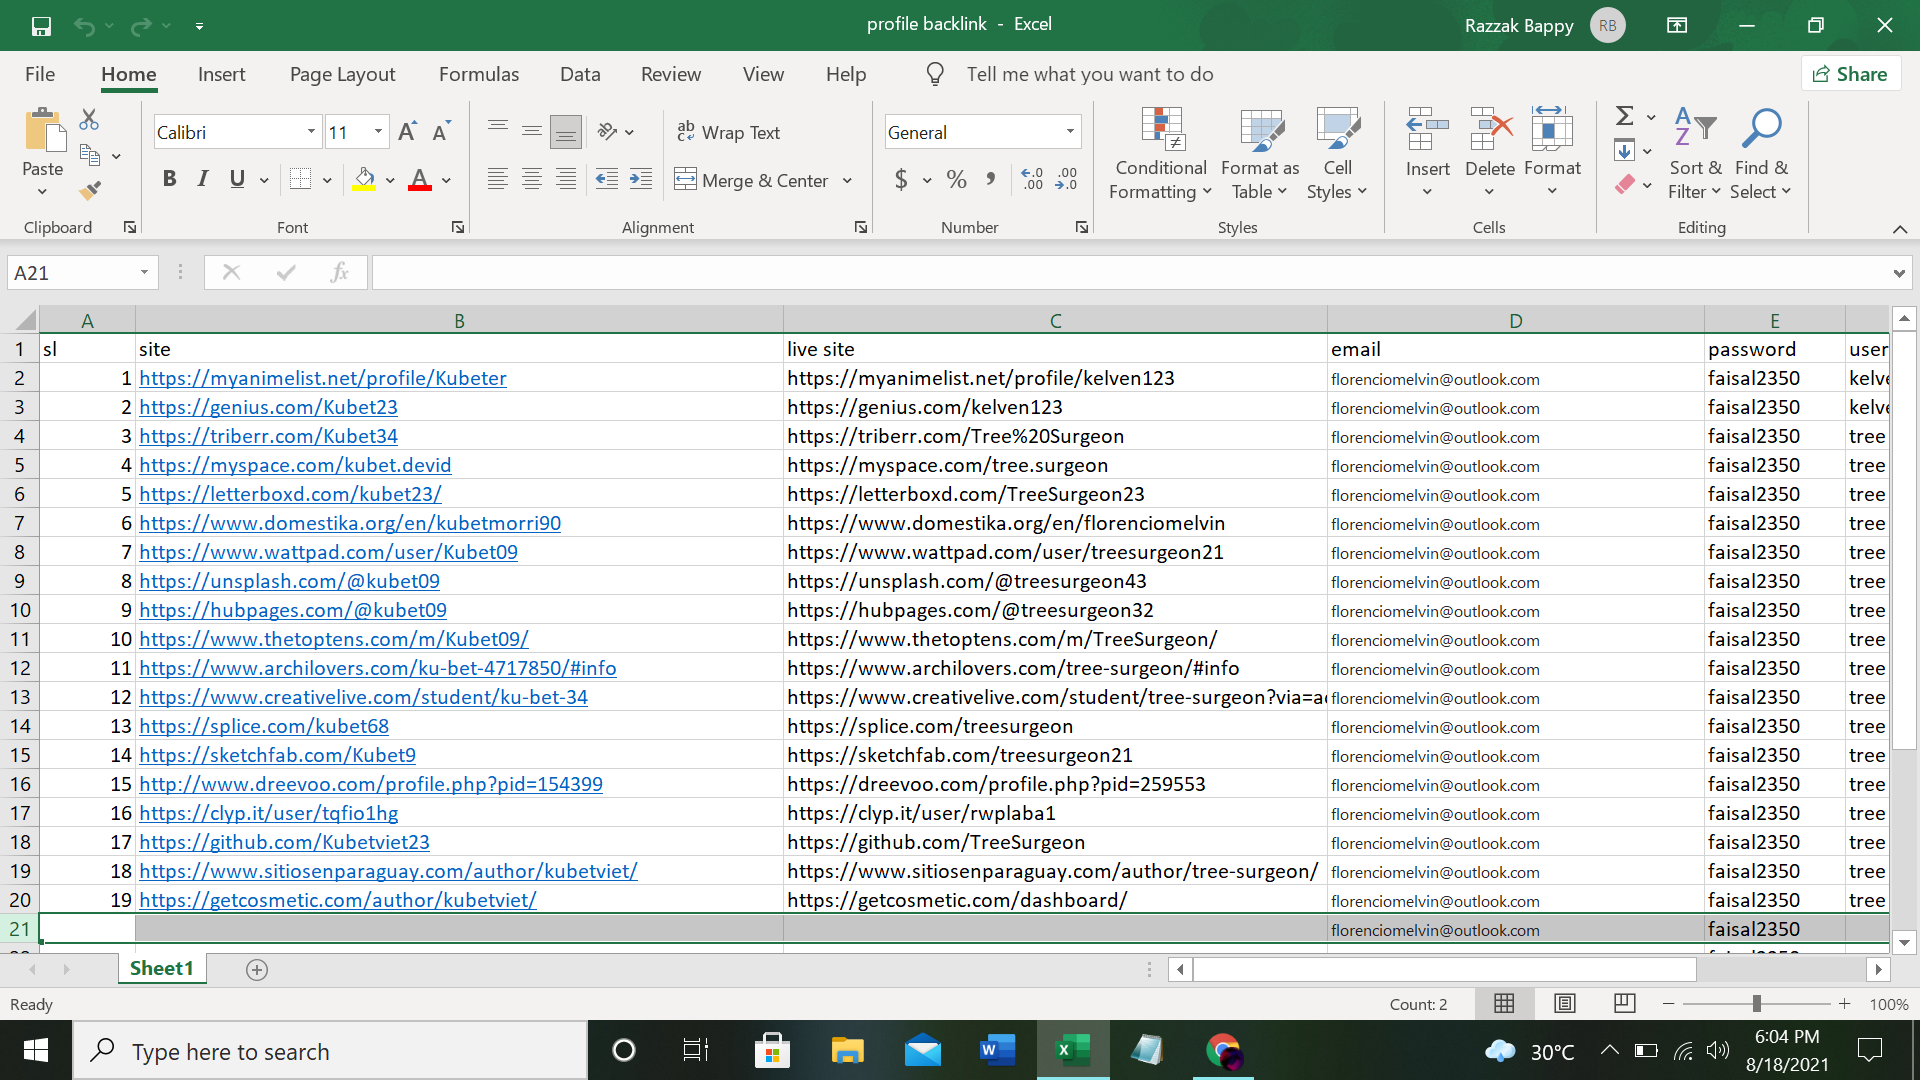Click the Increase Font Size icon
Screen dimensions: 1920x1080
pos(405,129)
